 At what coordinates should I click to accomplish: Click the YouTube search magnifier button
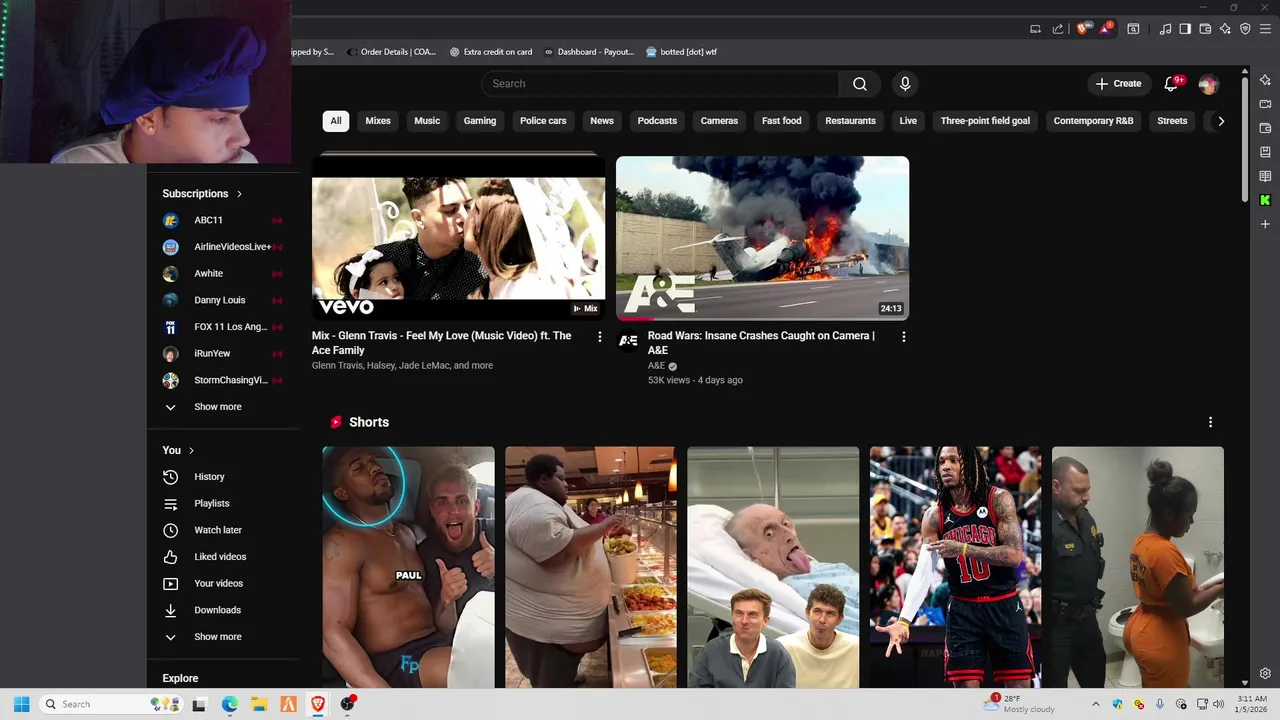coord(860,84)
